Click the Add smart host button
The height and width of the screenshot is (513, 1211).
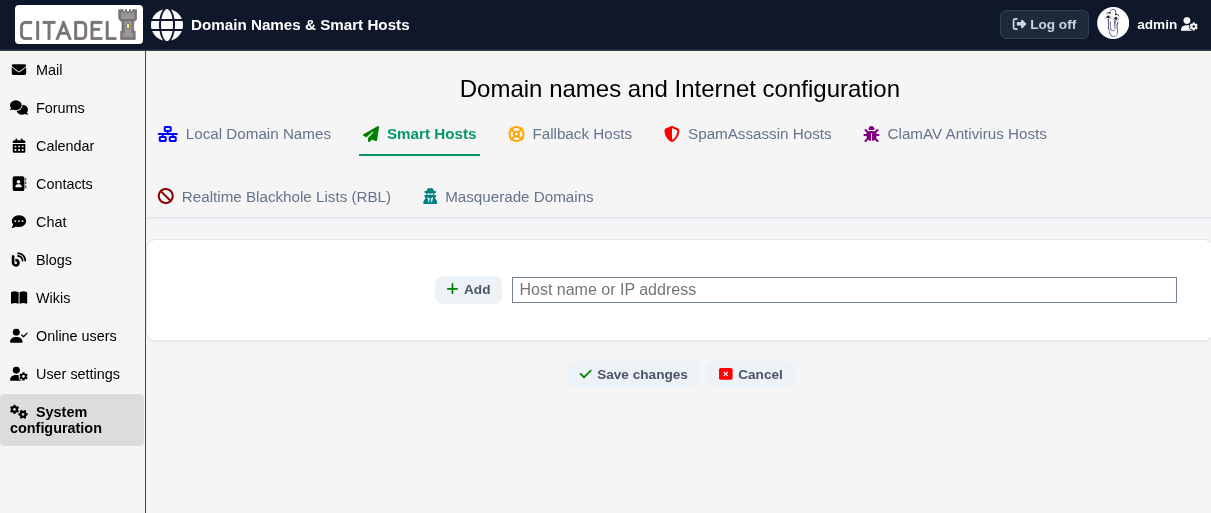468,290
